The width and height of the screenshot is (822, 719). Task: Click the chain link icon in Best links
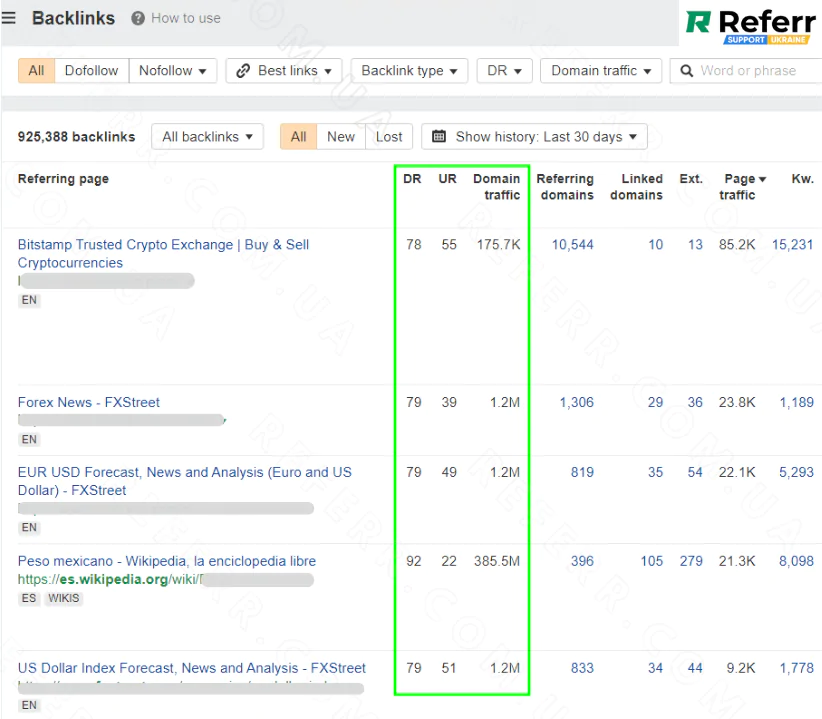[243, 71]
